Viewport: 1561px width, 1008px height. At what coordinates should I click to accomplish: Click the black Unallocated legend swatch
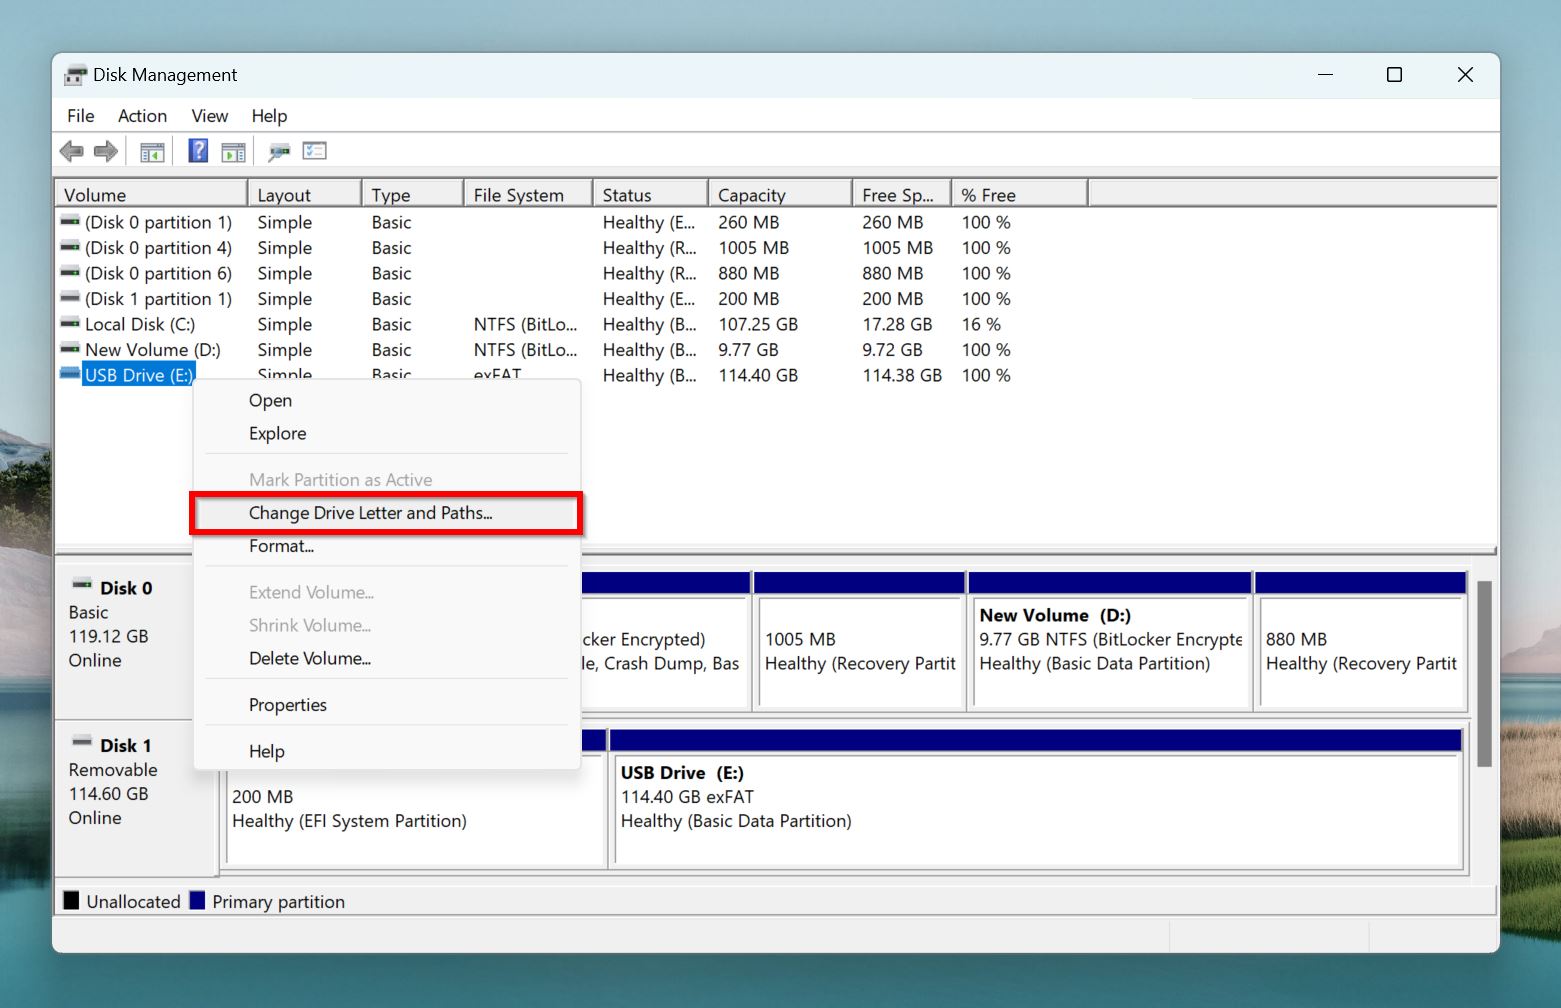pyautogui.click(x=71, y=900)
